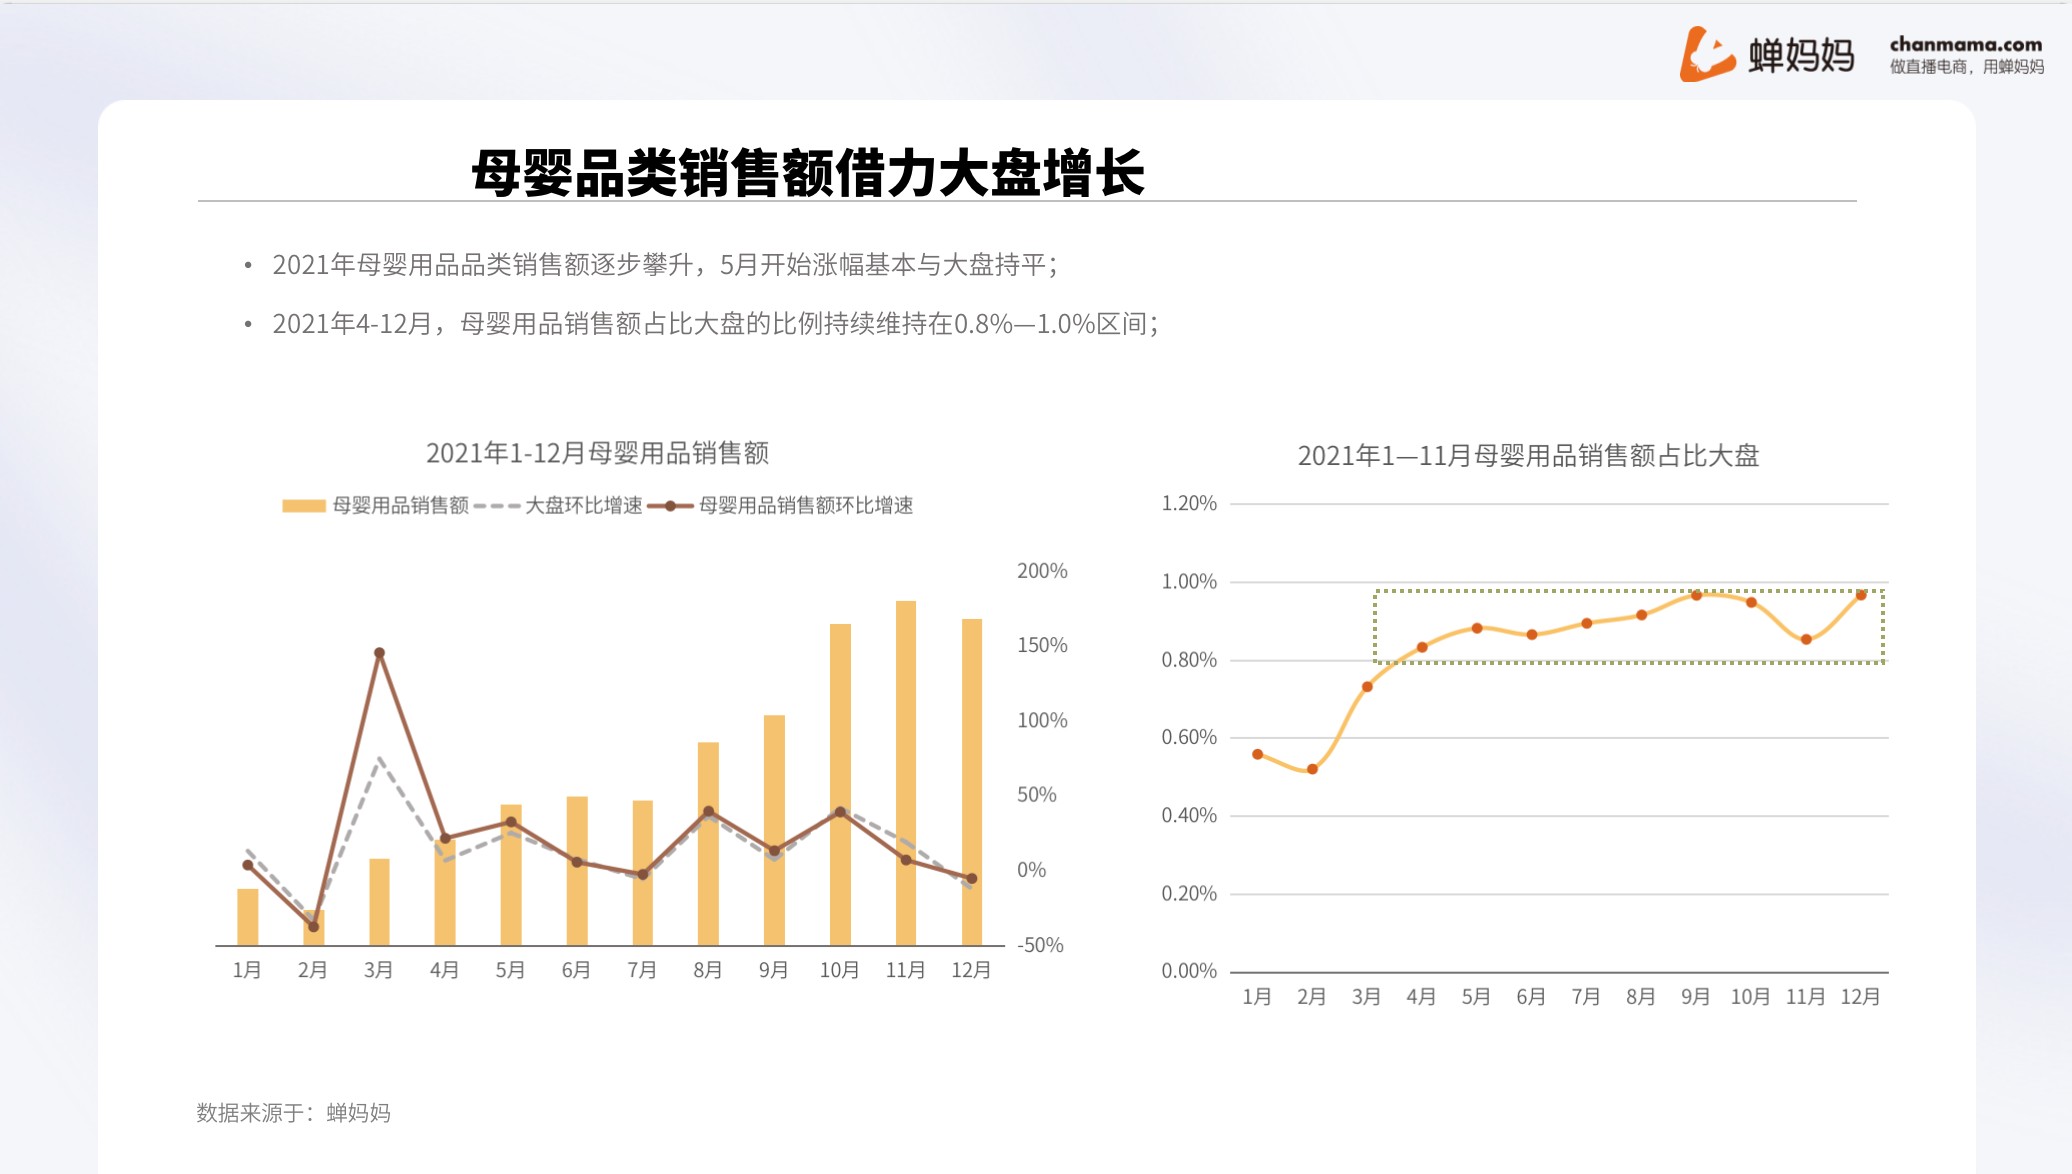This screenshot has height=1174, width=2072.
Task: Click the chanmama.com website text
Action: pos(1966,44)
